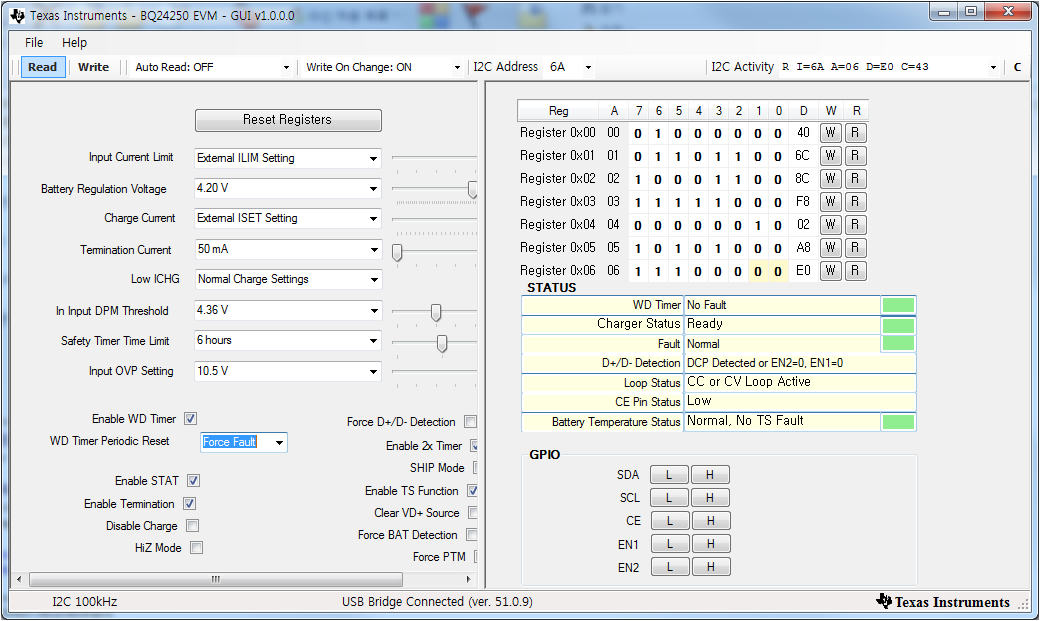The width and height of the screenshot is (1040, 621).
Task: Set EN1 GPIO to H
Action: click(x=710, y=544)
